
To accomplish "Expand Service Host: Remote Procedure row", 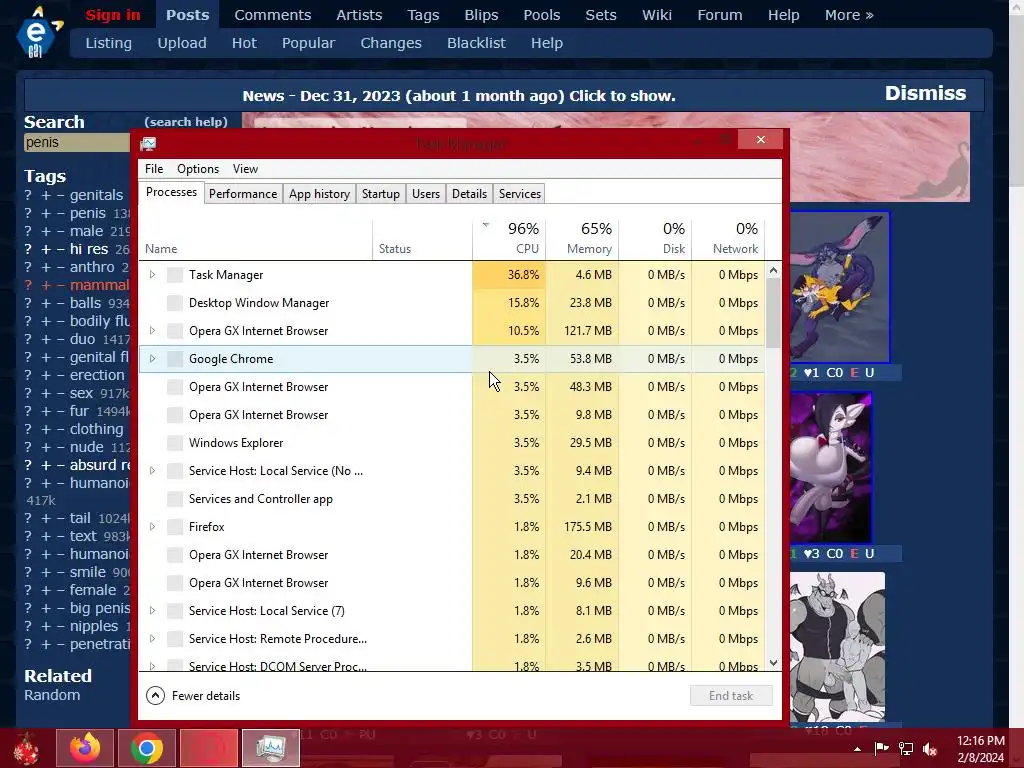I will coord(152,639).
